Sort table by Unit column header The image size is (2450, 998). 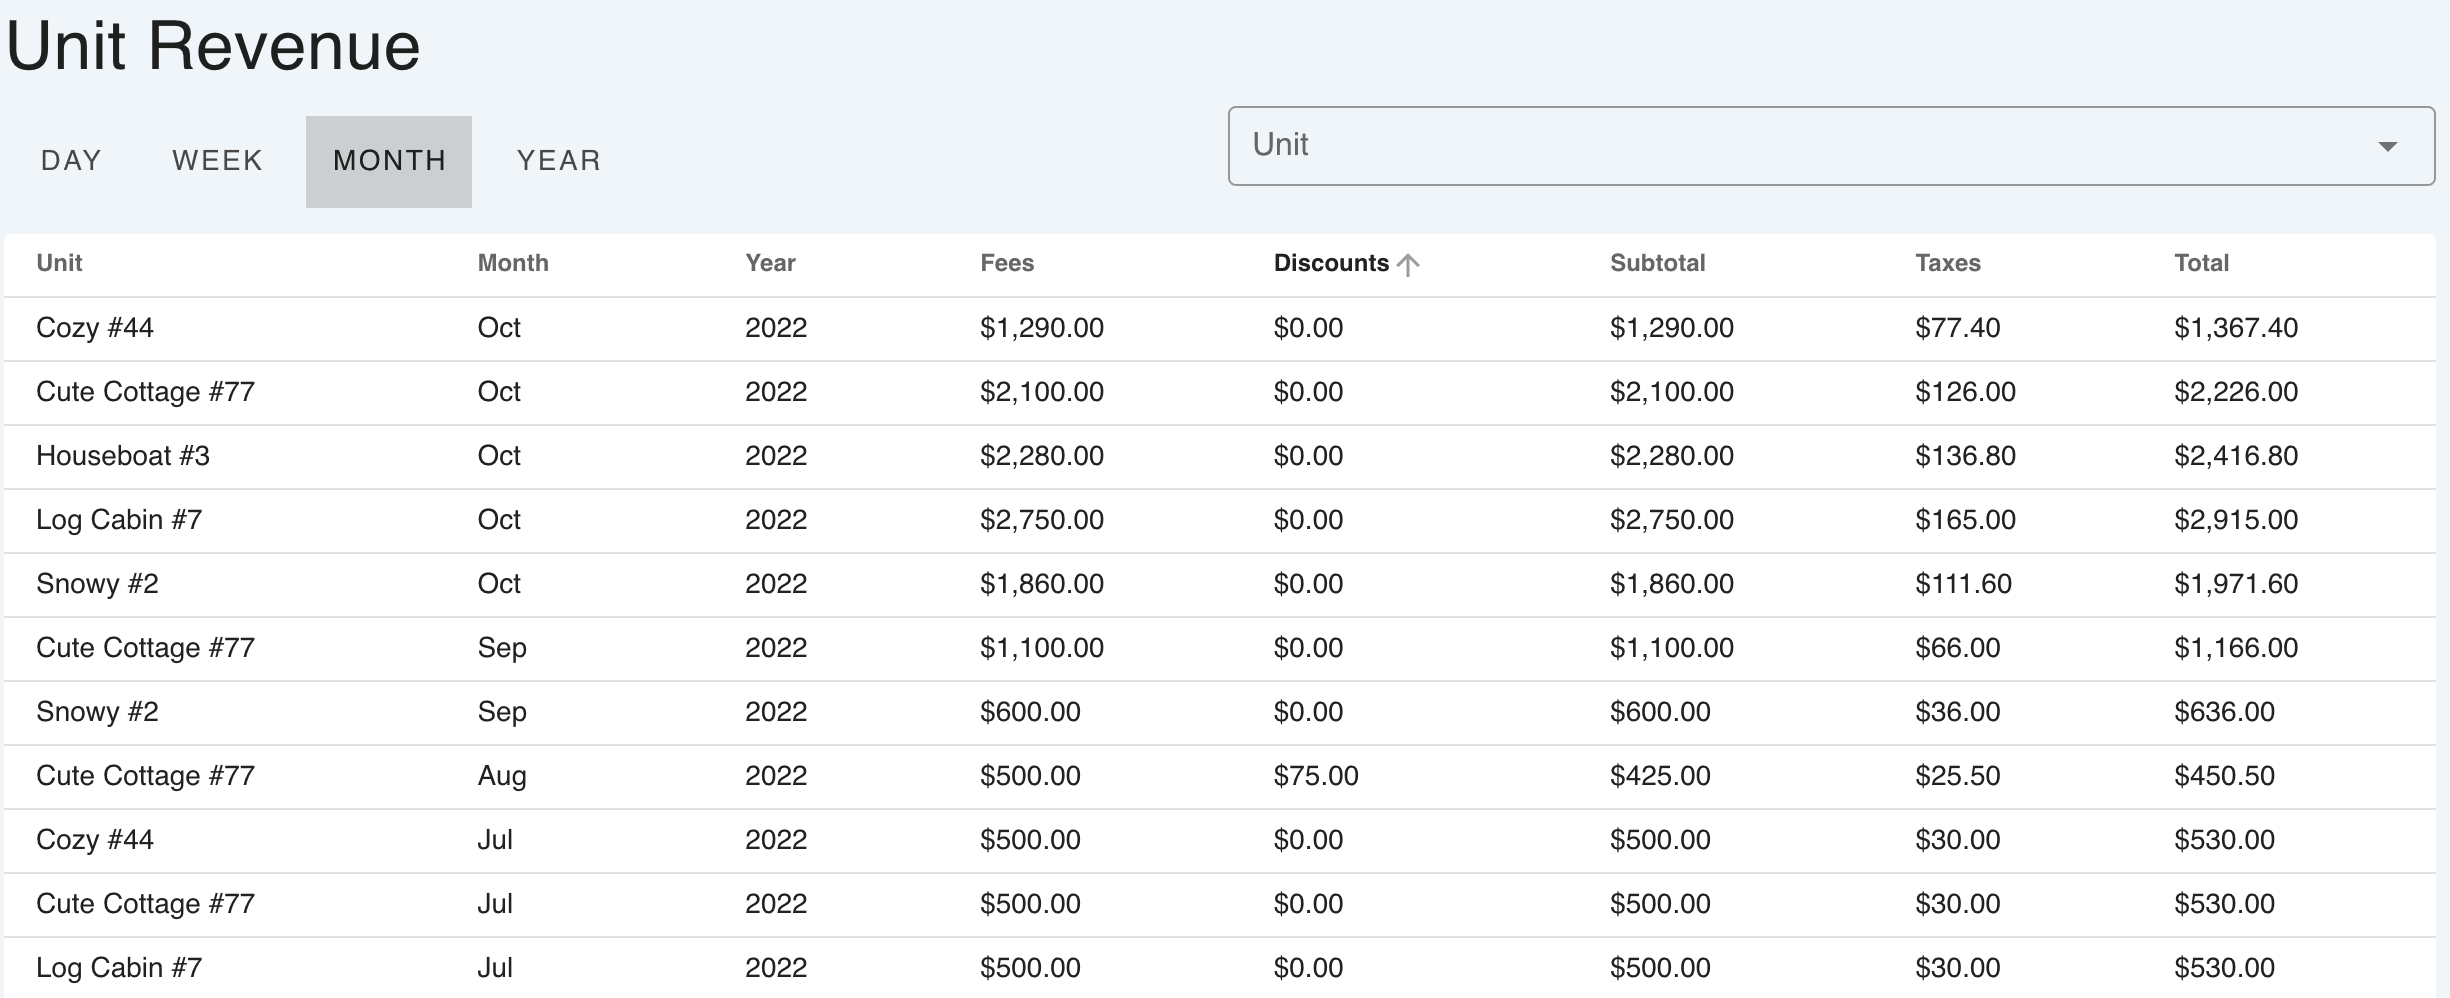pyautogui.click(x=59, y=263)
